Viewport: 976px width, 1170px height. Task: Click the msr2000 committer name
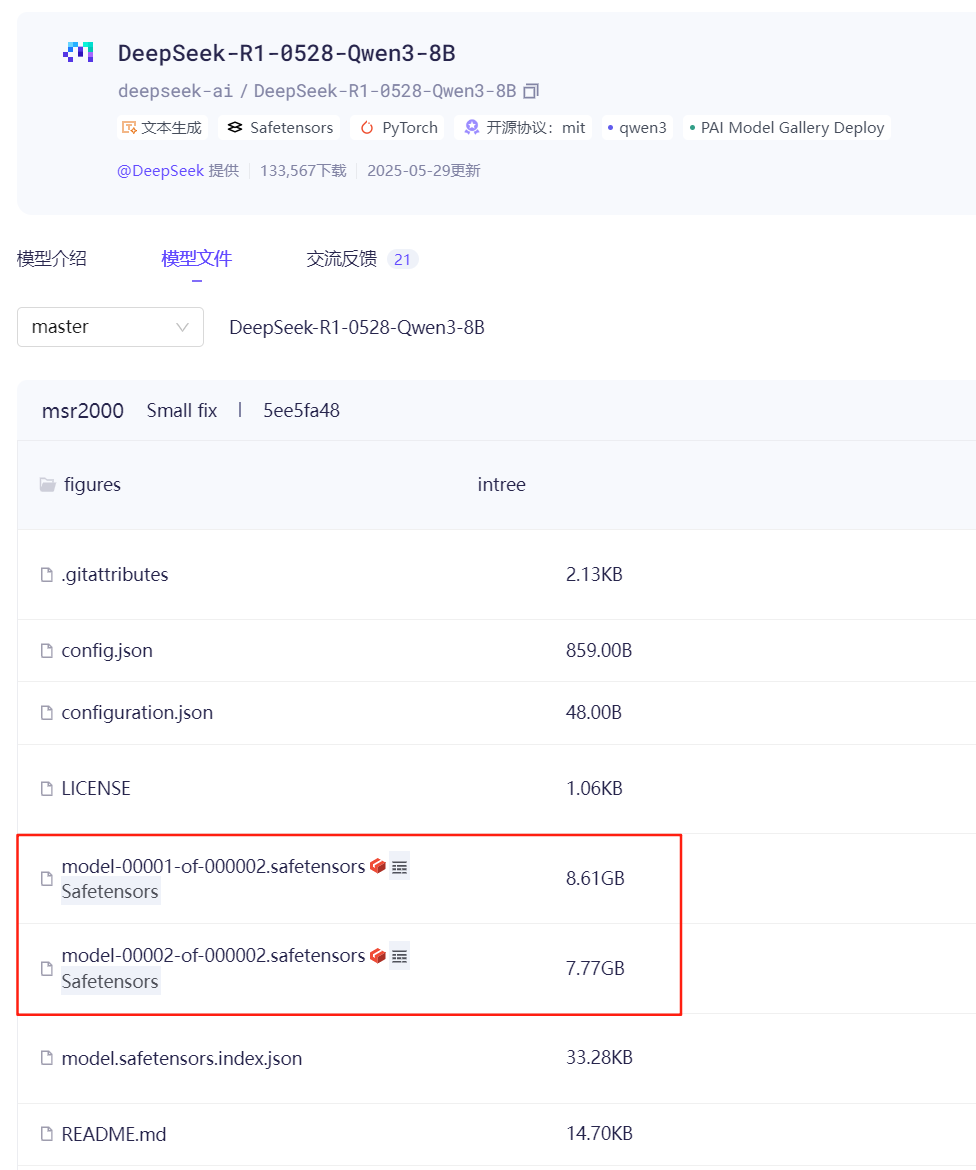click(x=83, y=410)
